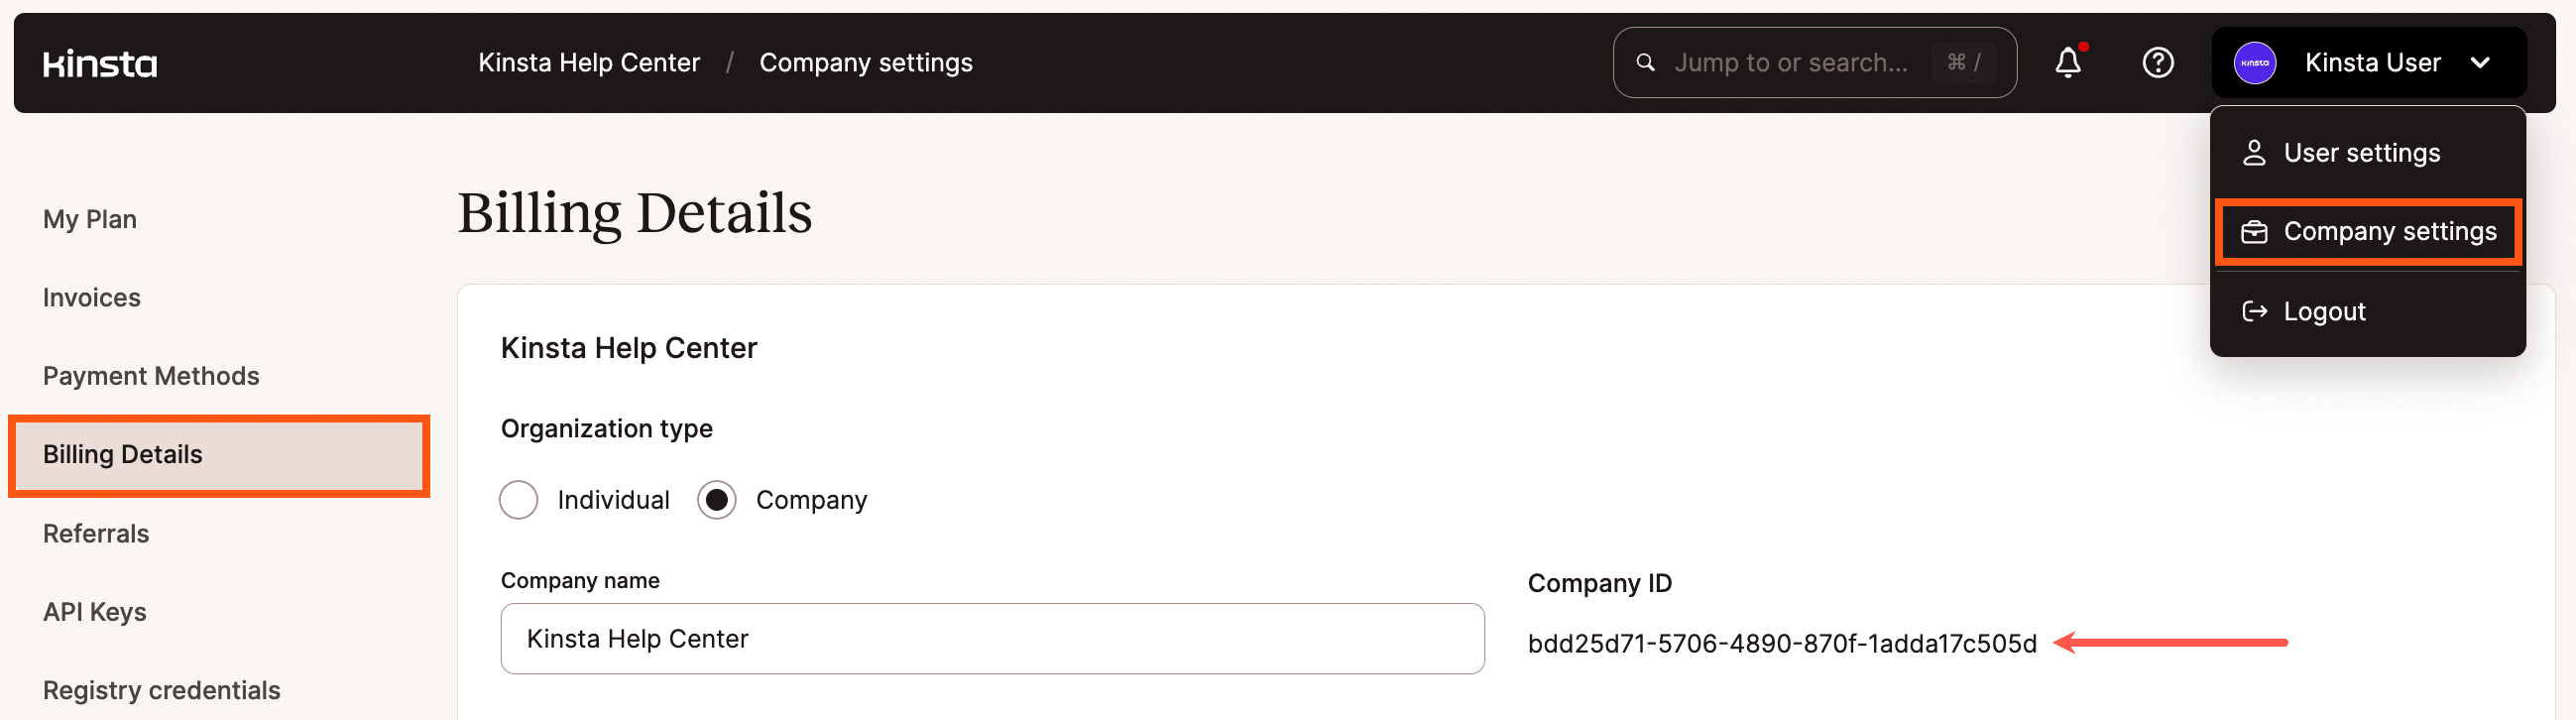The width and height of the screenshot is (2576, 720).
Task: Click the logout arrow icon in the menu
Action: point(2255,311)
